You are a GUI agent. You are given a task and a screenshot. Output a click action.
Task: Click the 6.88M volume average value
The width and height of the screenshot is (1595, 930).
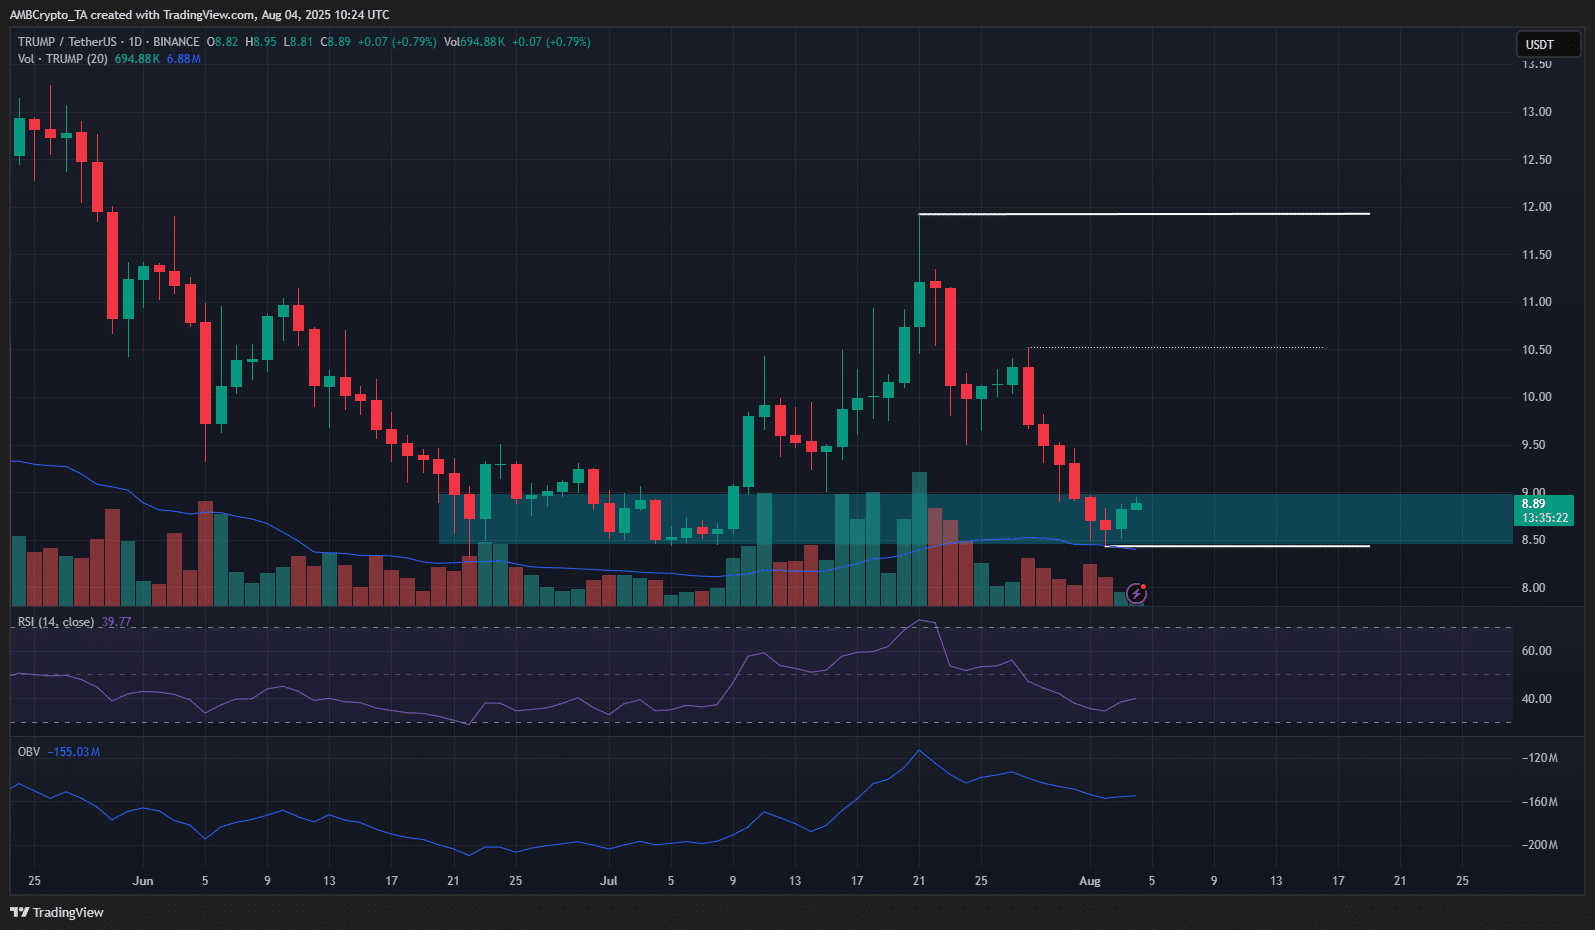pos(183,59)
